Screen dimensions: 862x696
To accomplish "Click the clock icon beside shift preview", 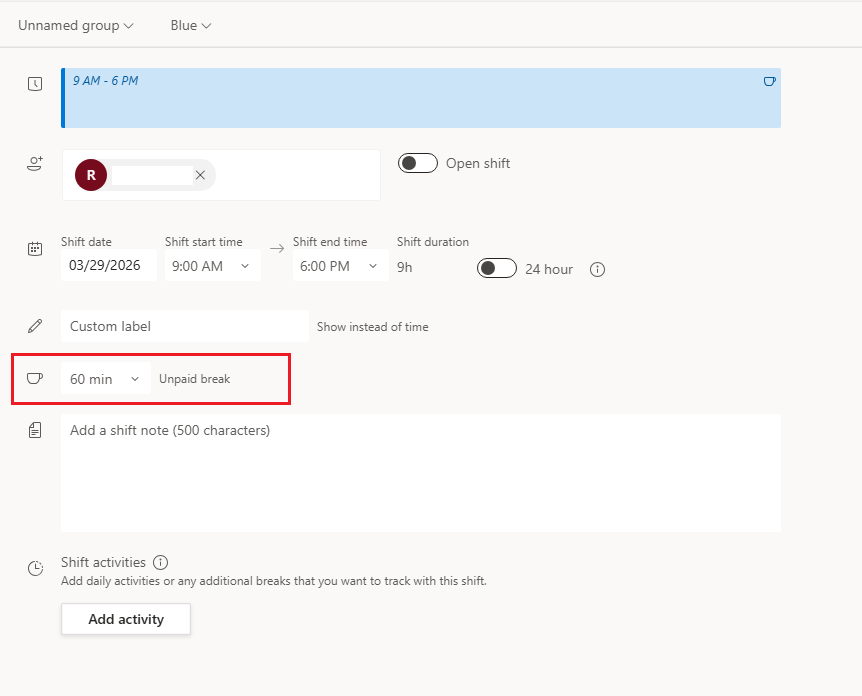I will click(35, 84).
